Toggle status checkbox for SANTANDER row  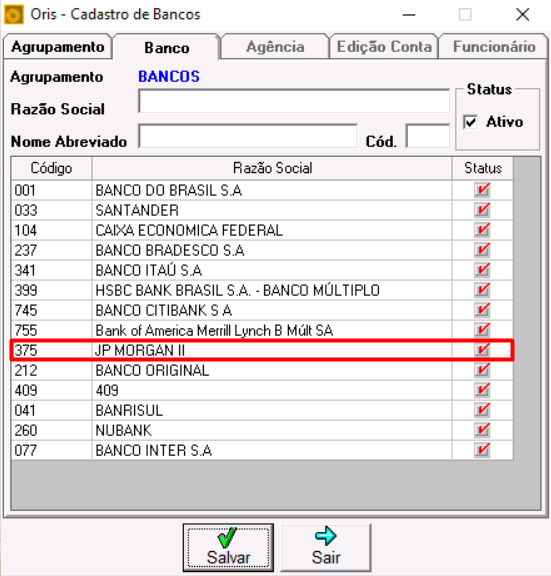[482, 210]
